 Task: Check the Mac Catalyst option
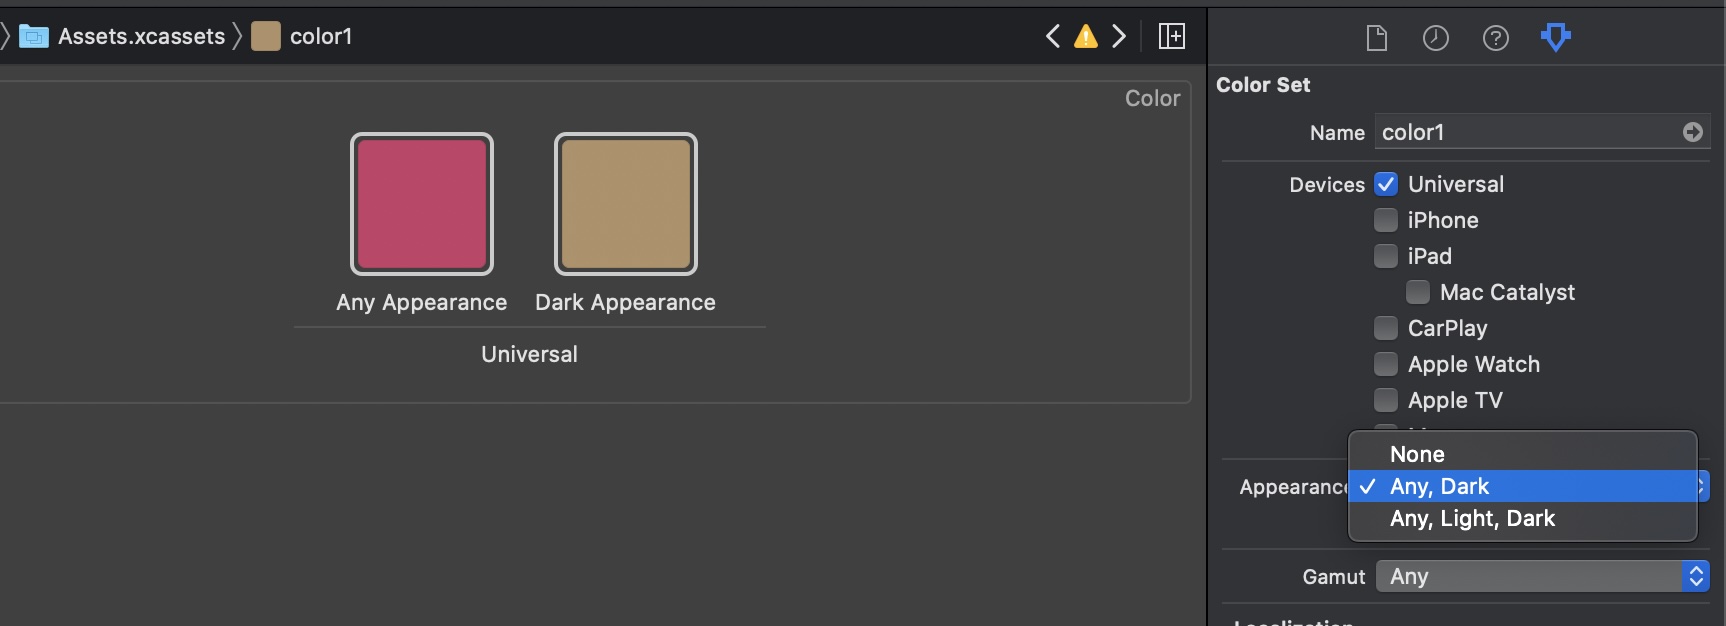click(1417, 292)
